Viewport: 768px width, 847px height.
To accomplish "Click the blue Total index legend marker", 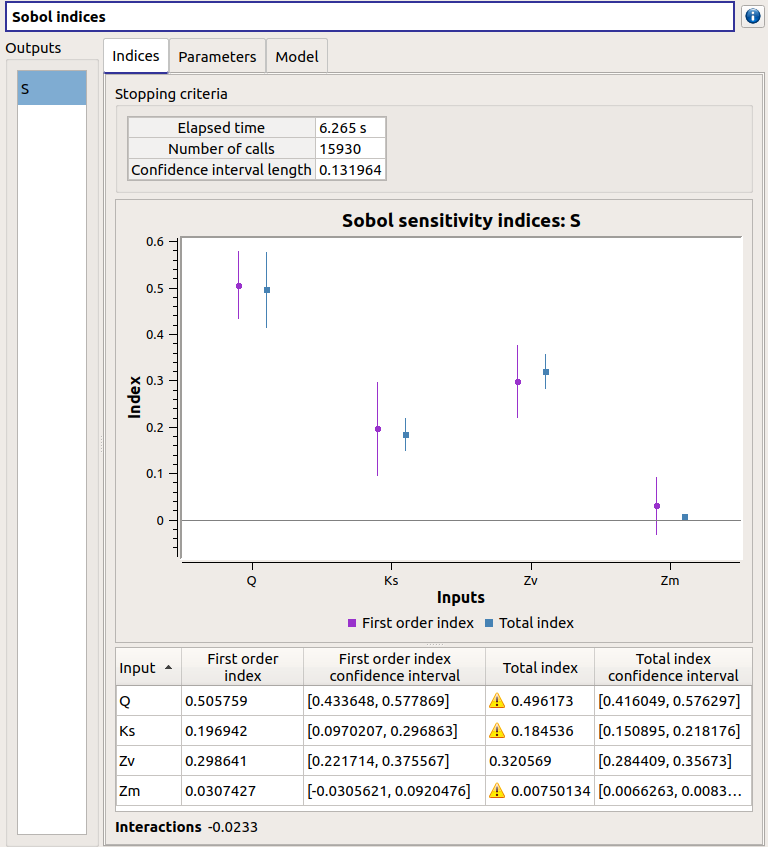I will 489,623.
